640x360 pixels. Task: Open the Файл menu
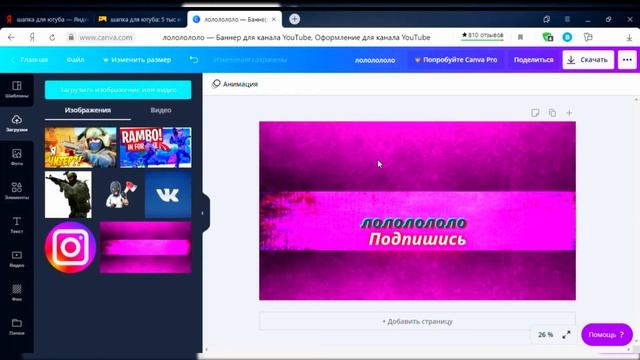click(76, 60)
